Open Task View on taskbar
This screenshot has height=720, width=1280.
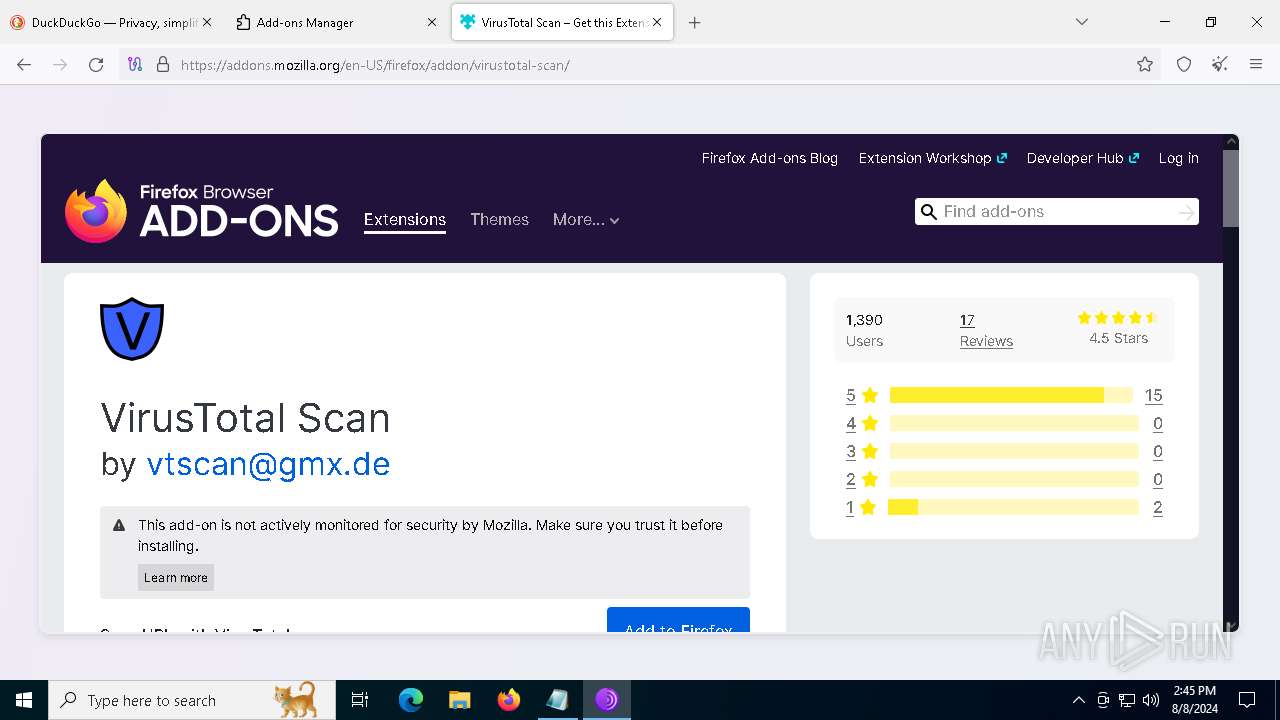point(360,700)
